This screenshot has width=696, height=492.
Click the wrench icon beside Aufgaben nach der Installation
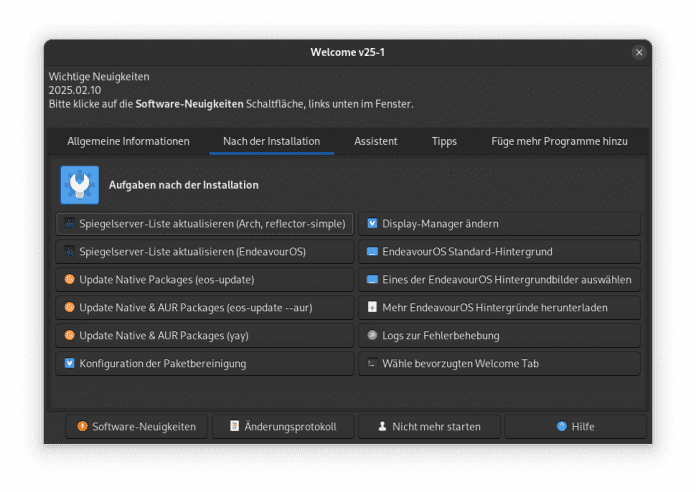tap(80, 185)
